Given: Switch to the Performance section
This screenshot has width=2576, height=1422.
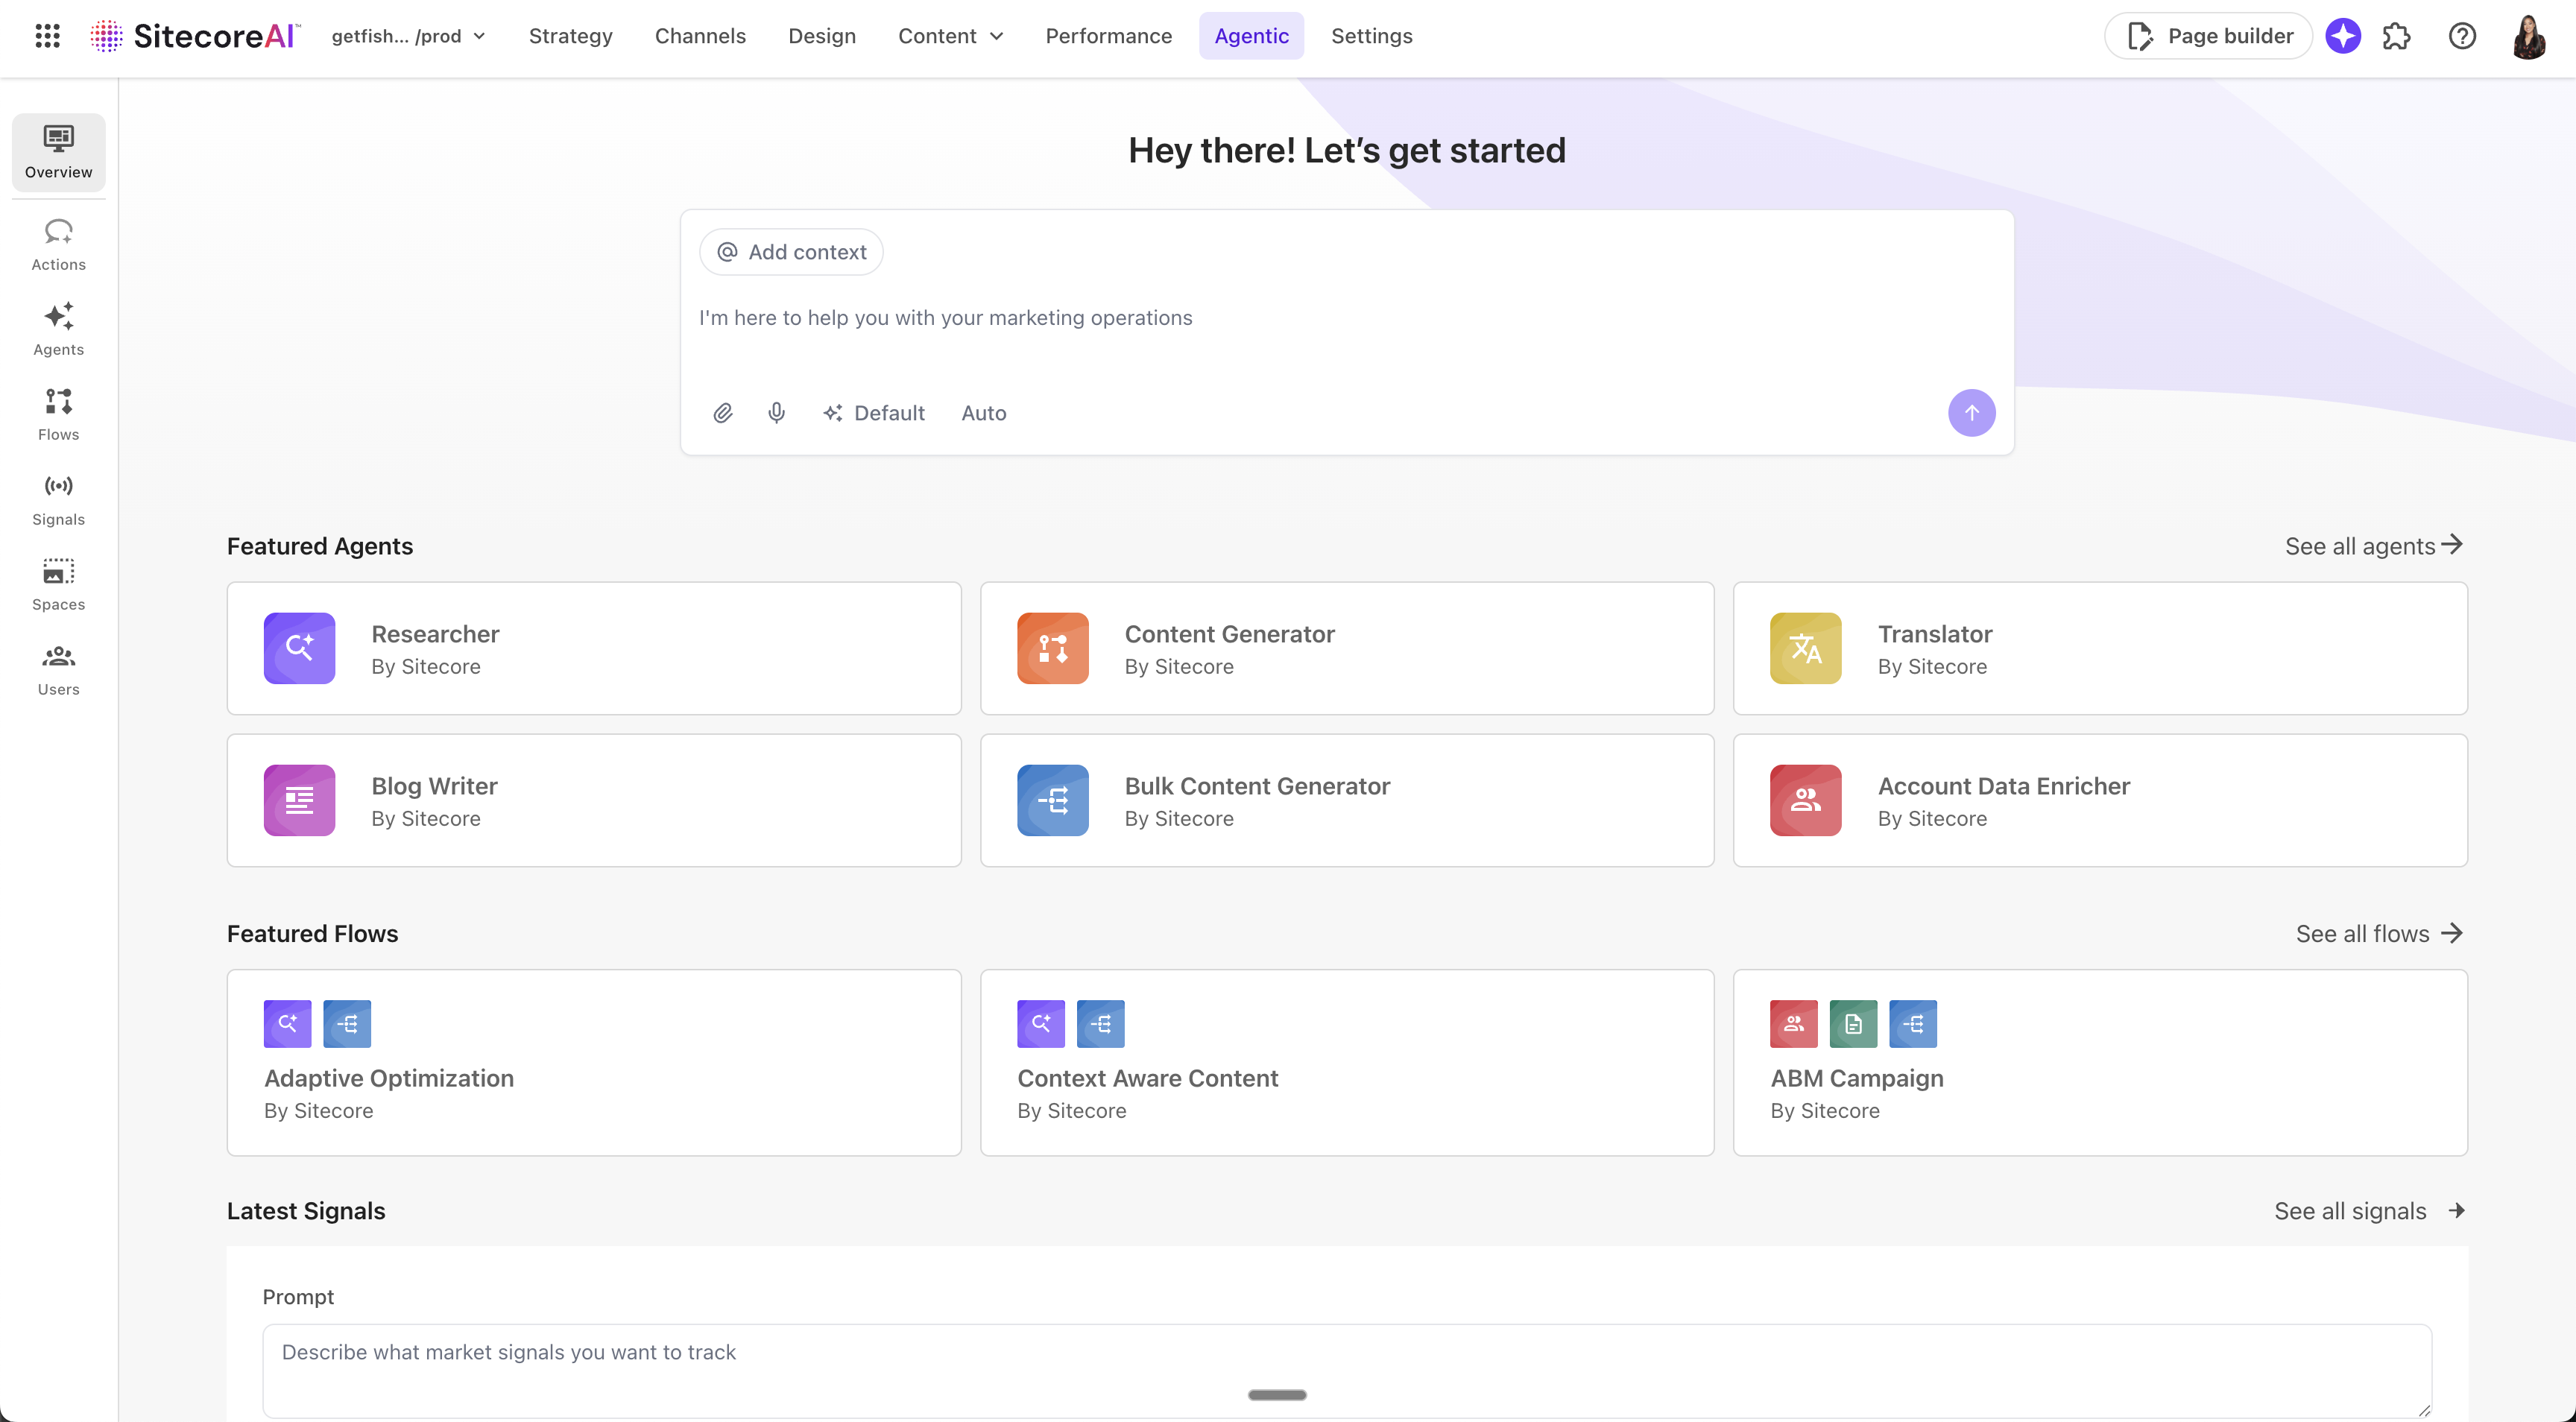Looking at the screenshot, I should coord(1108,35).
